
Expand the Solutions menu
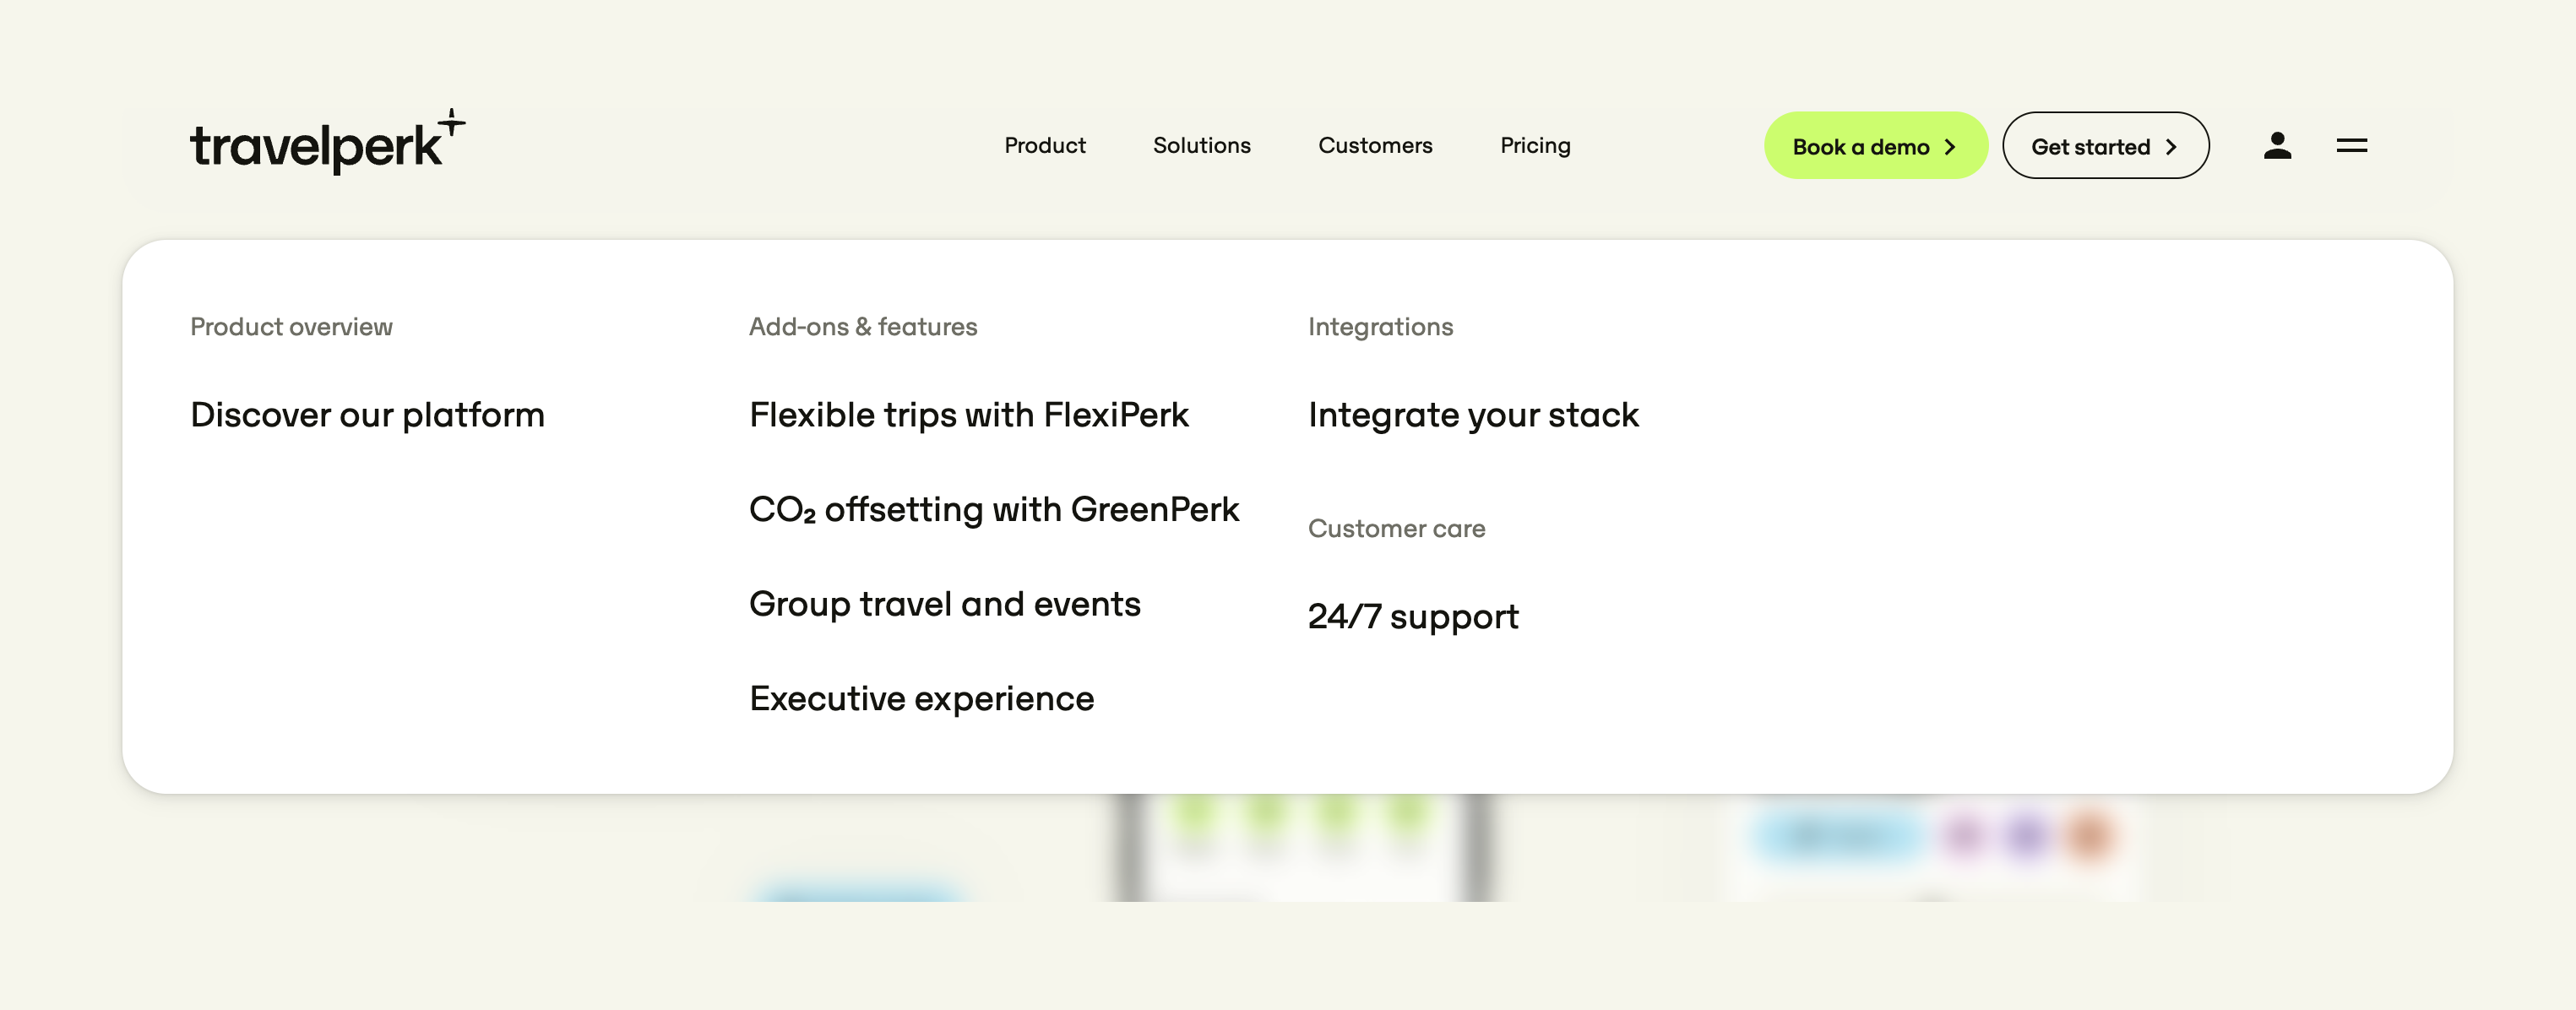1201,146
